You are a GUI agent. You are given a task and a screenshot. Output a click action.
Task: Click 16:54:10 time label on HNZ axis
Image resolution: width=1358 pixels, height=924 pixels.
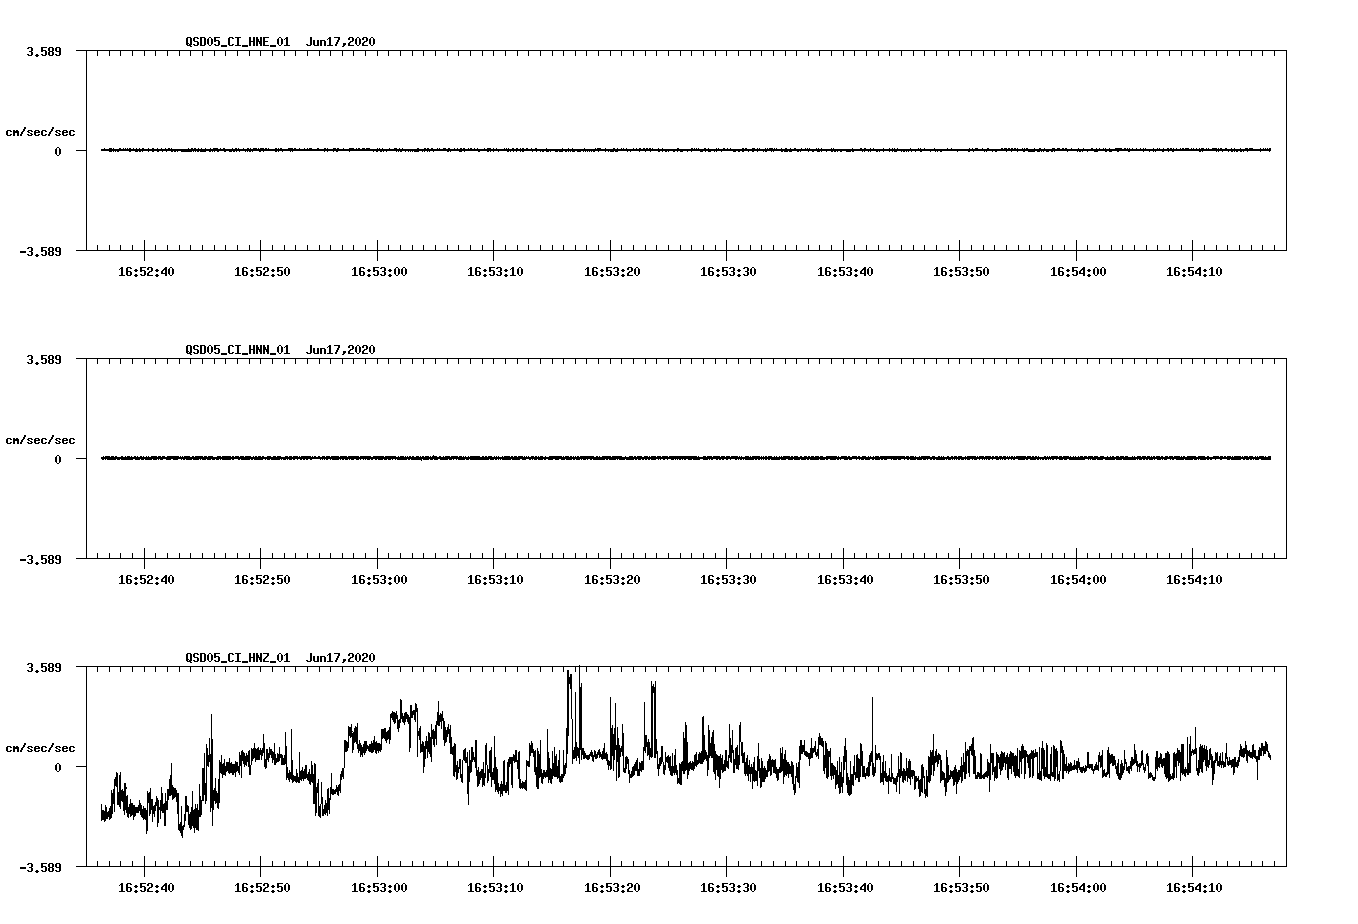point(1194,888)
